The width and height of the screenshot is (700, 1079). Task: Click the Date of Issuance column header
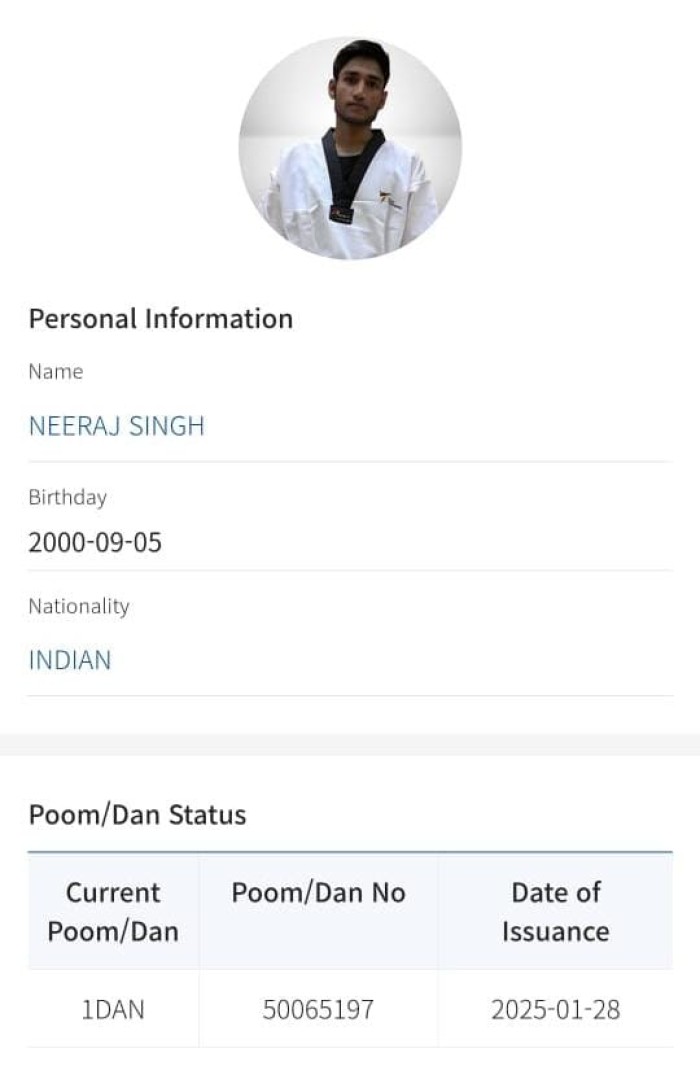[x=555, y=911]
